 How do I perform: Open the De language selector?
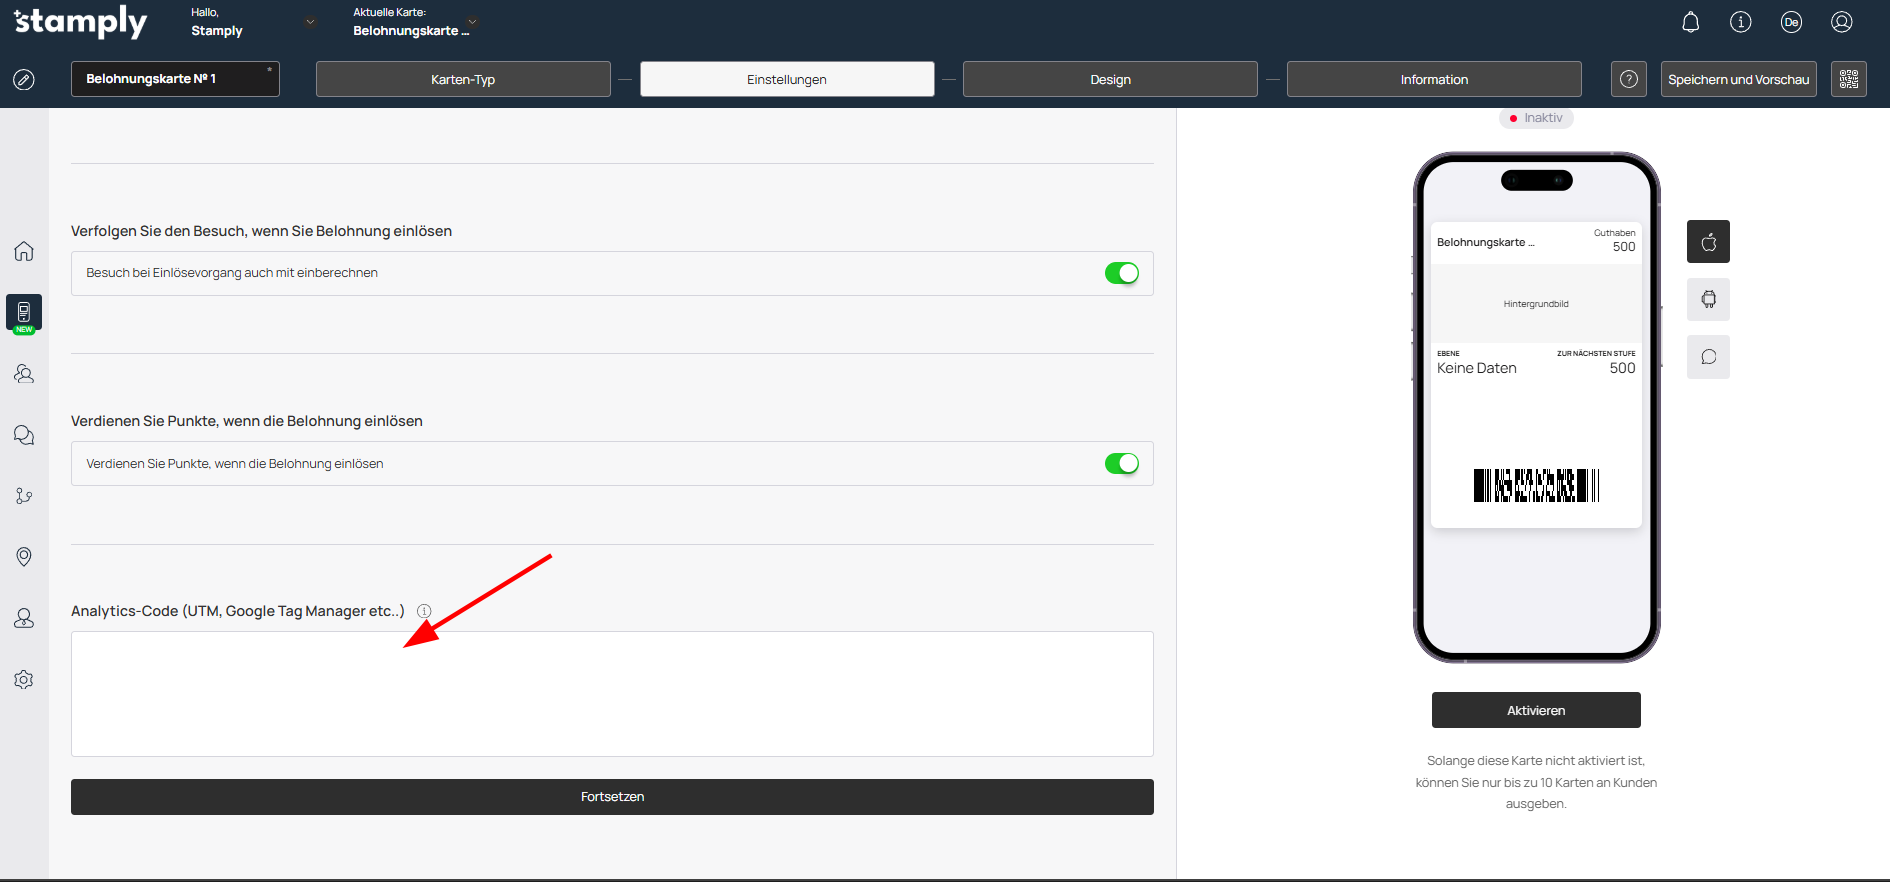pos(1790,22)
